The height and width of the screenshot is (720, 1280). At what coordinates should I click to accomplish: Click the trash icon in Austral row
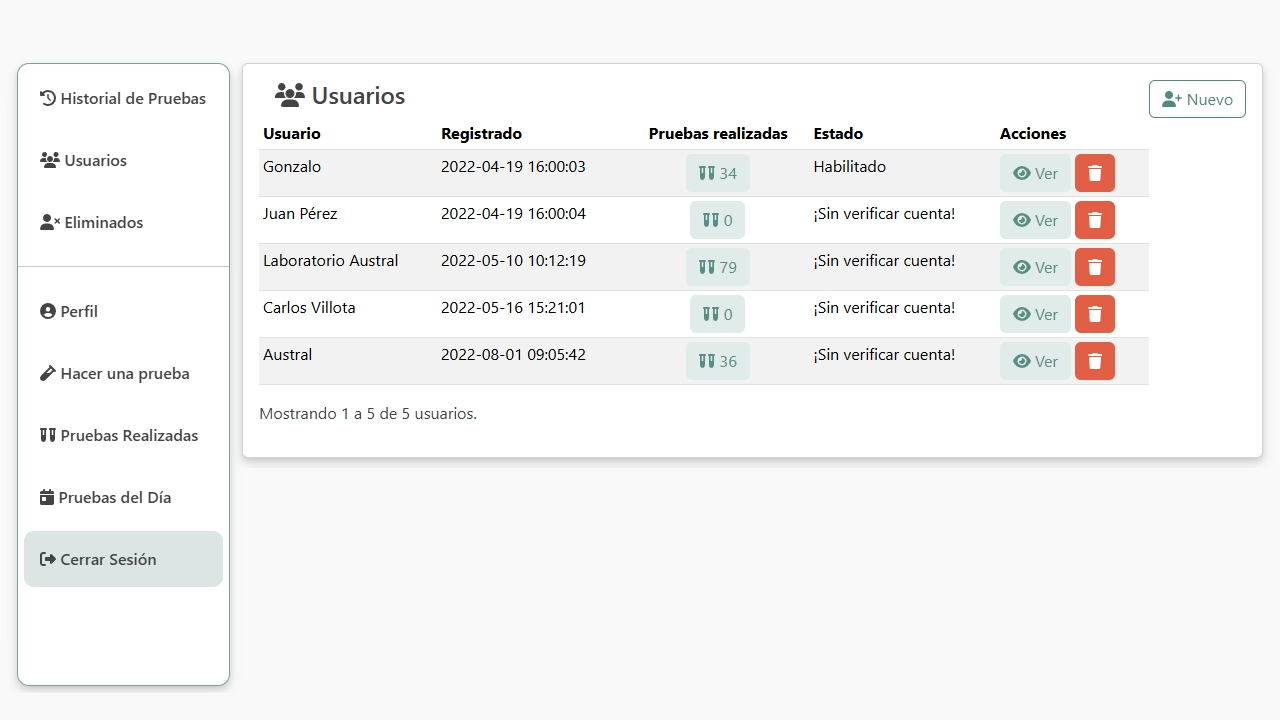[1094, 361]
